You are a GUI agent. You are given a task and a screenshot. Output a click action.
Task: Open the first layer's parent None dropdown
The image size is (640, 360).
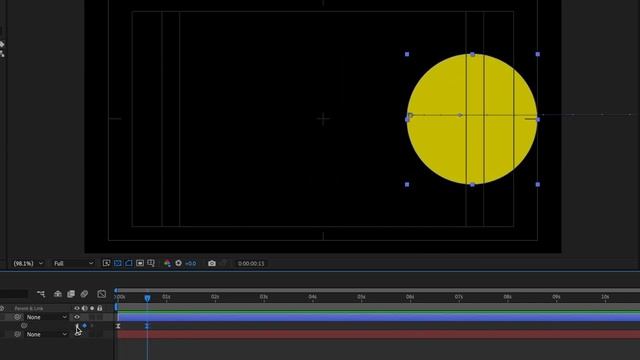tap(46, 317)
